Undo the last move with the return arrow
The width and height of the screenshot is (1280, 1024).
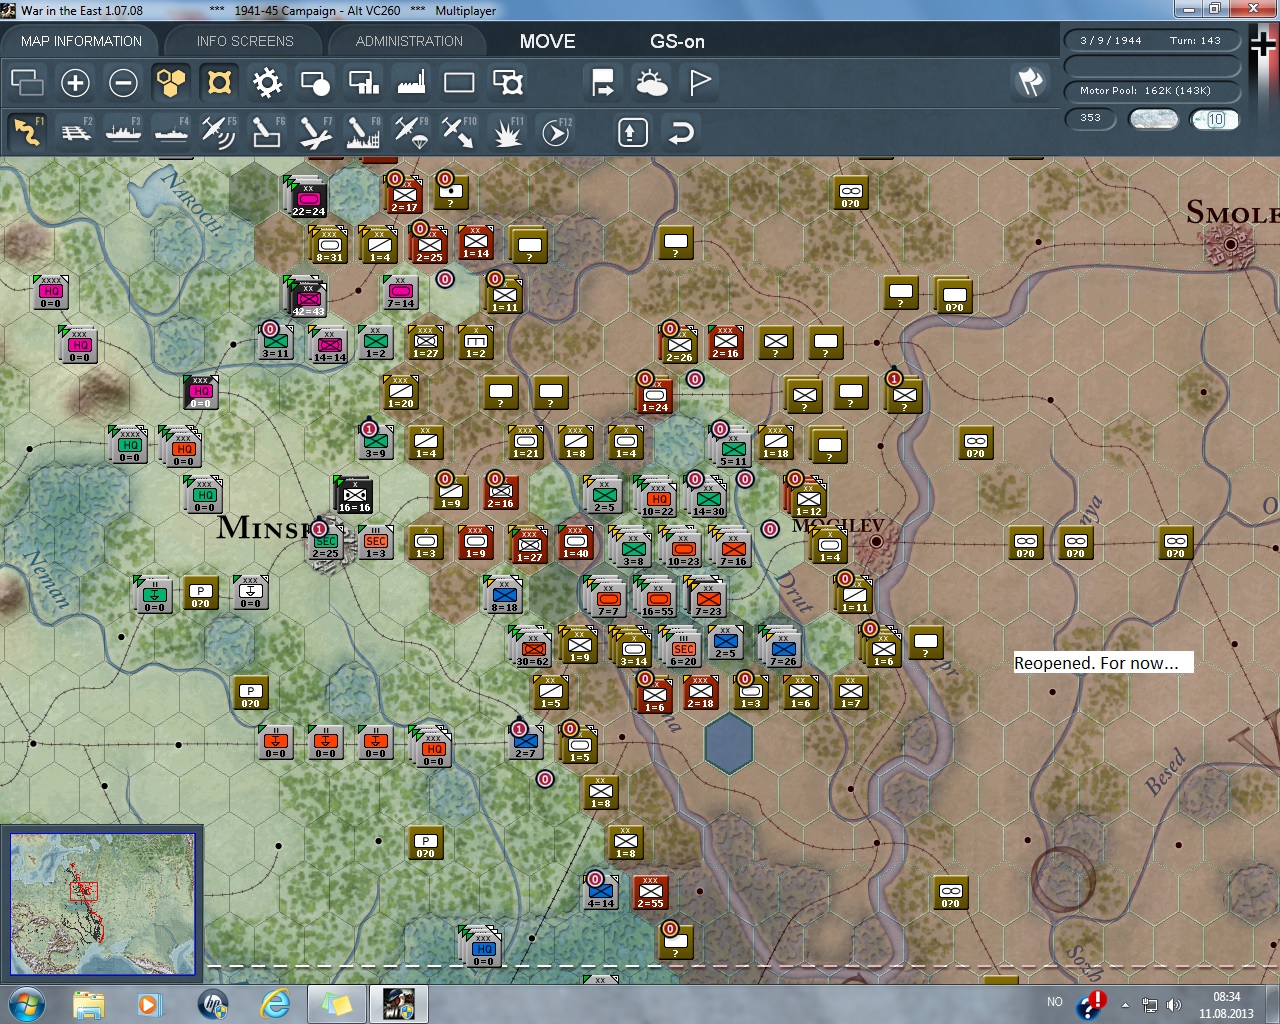(x=681, y=132)
